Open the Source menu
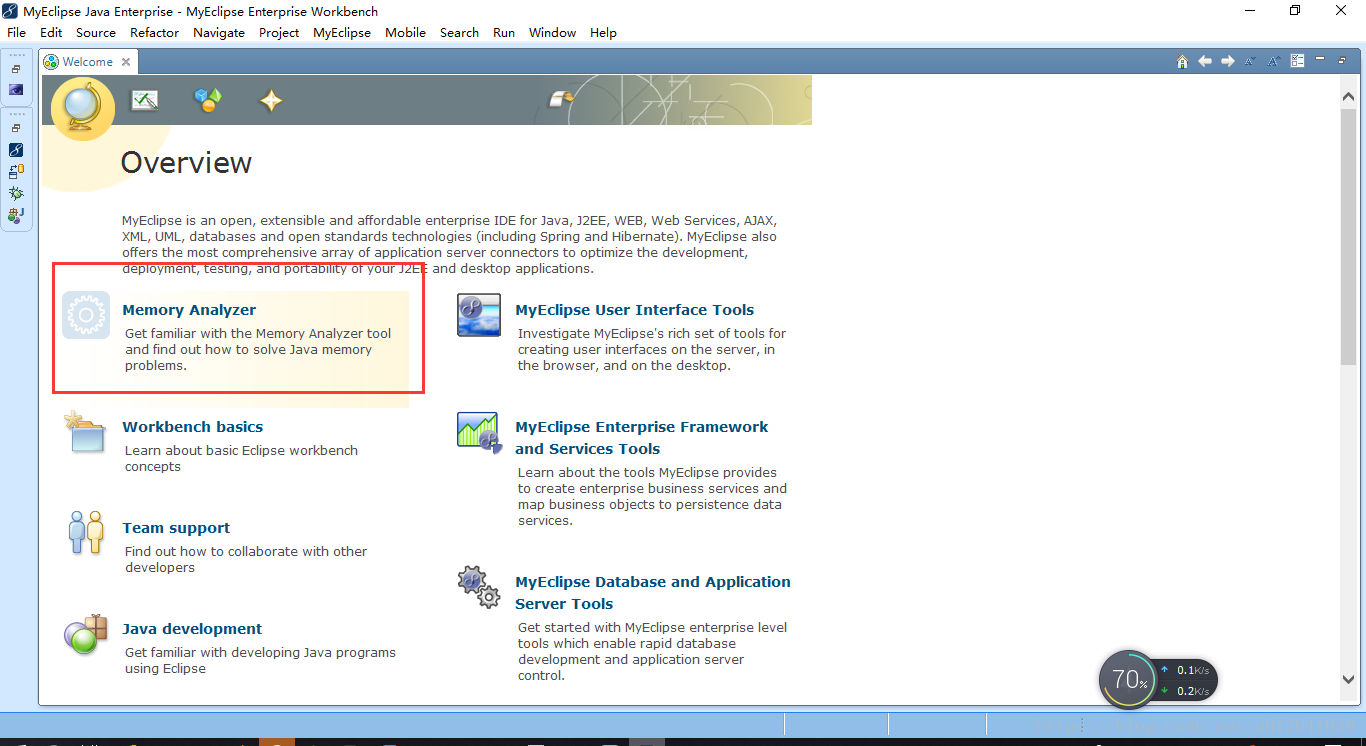Screen dimensions: 1366x746 point(96,32)
